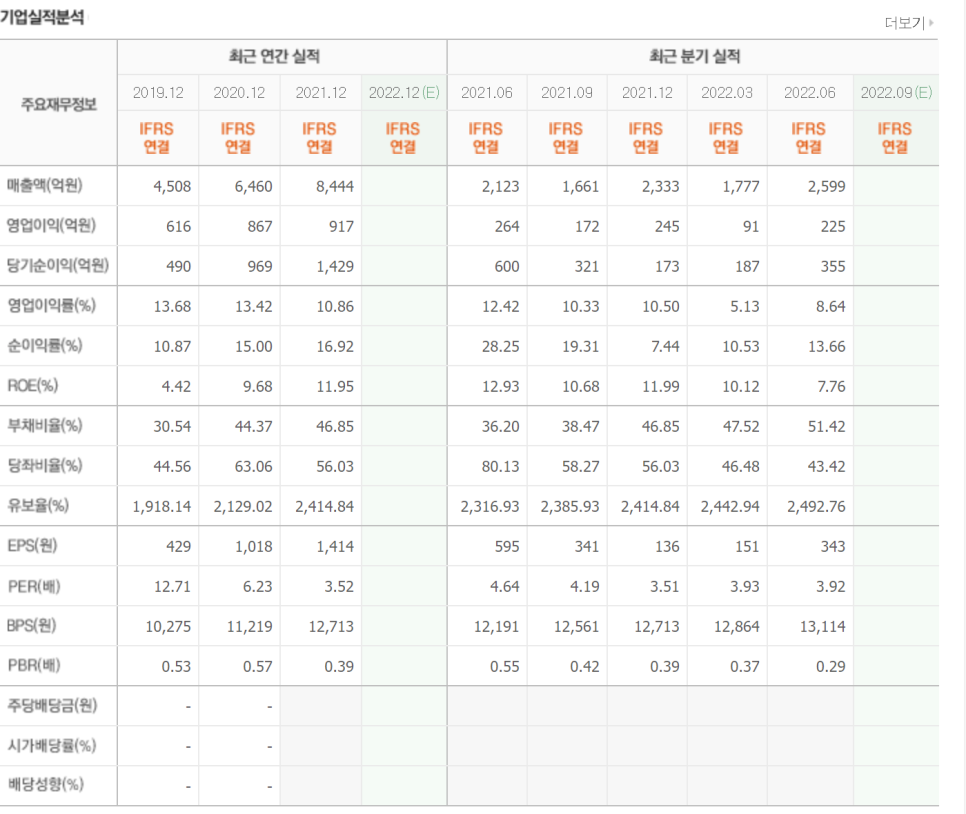The width and height of the screenshot is (966, 814).
Task: Select the 최근 분기 실적 header
Action: (x=694, y=57)
